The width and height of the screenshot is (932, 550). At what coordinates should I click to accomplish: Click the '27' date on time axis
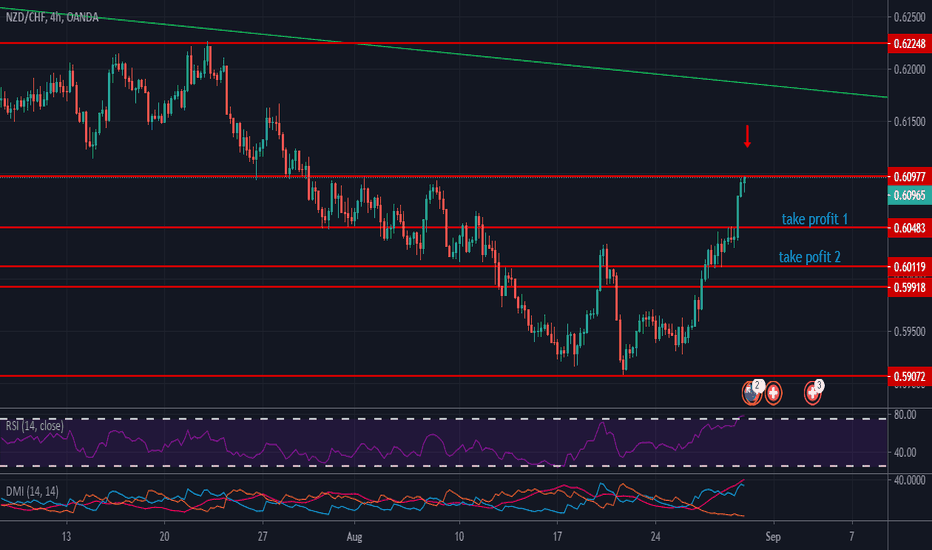(x=262, y=536)
